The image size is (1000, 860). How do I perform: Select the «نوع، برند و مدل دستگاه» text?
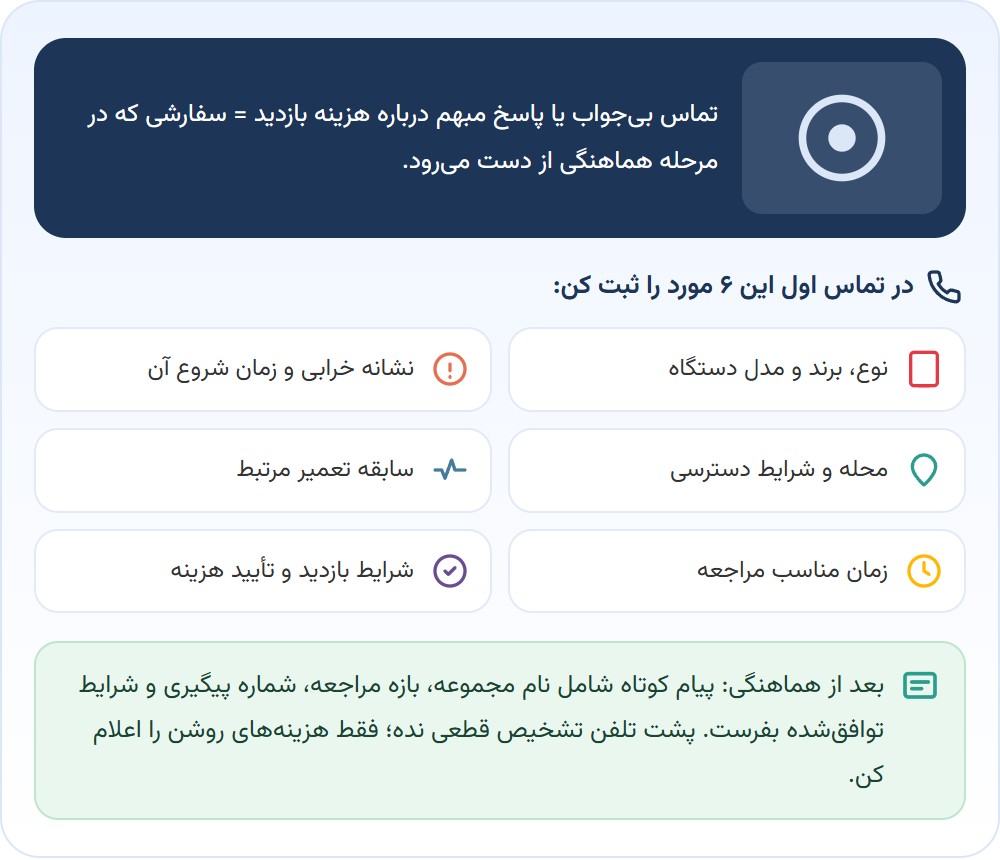[778, 369]
